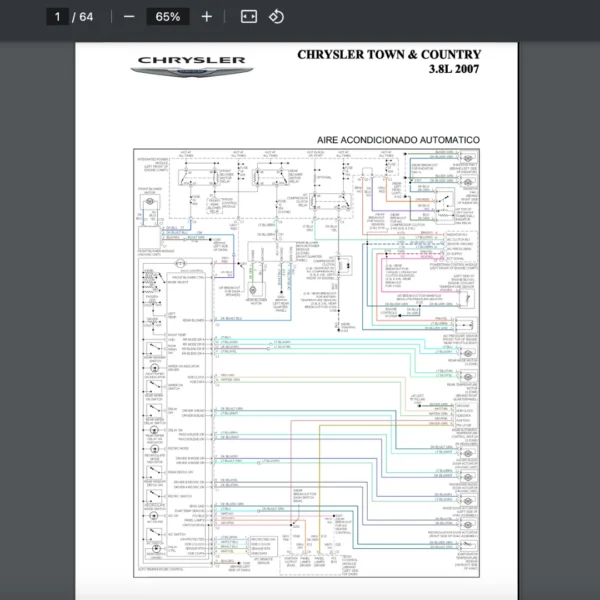This screenshot has height=600, width=600.
Task: Click the total page count 64
Action: point(87,17)
